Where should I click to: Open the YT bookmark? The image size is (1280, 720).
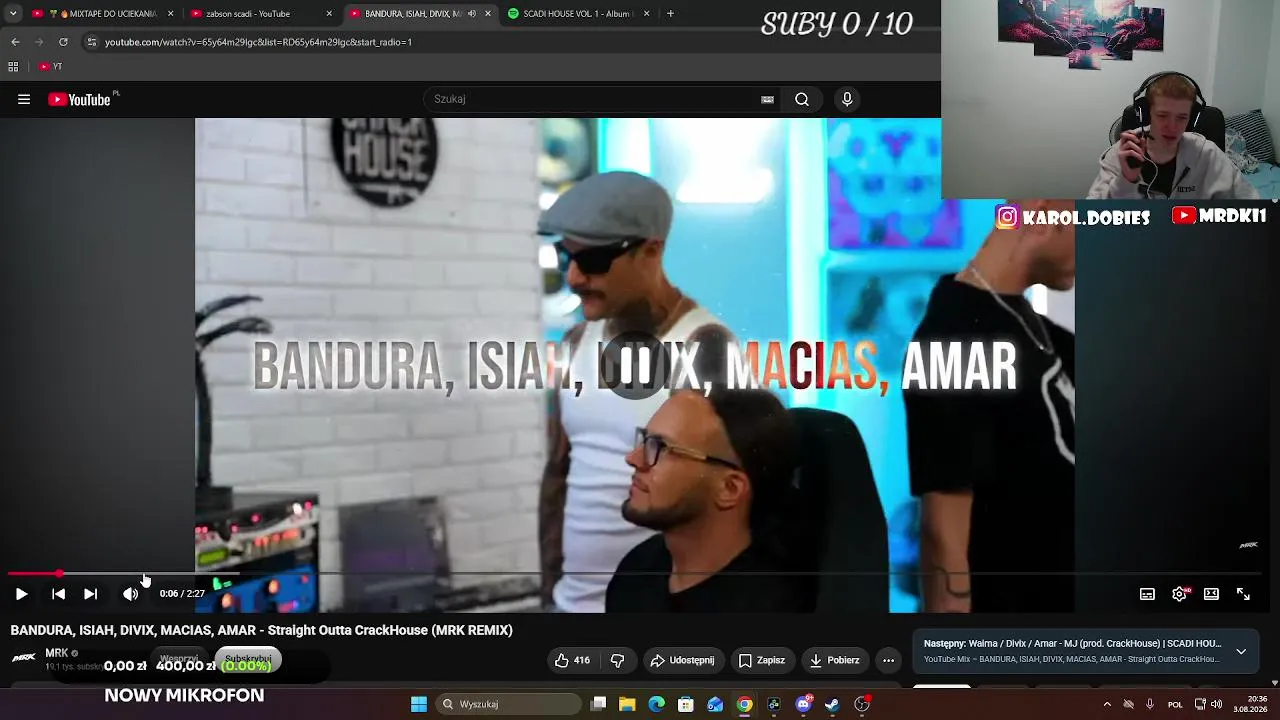coord(51,67)
